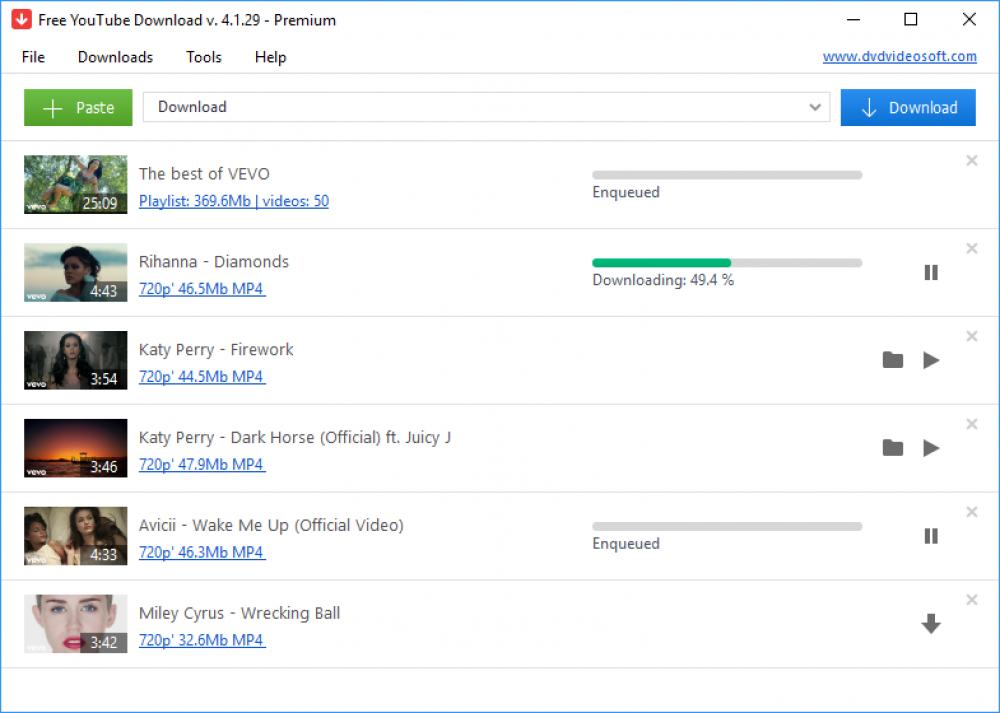Start downloading Miley Cyrus - Wrecking Ball
The height and width of the screenshot is (713, 1000).
point(931,624)
